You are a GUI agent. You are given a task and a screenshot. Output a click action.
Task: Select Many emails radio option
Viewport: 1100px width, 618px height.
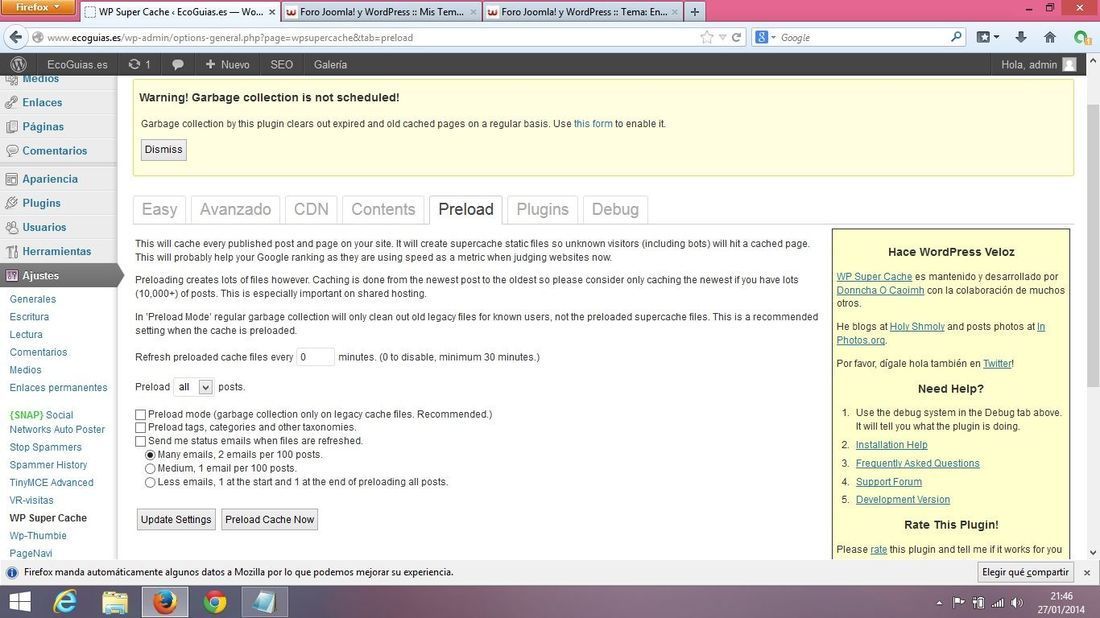pos(149,455)
